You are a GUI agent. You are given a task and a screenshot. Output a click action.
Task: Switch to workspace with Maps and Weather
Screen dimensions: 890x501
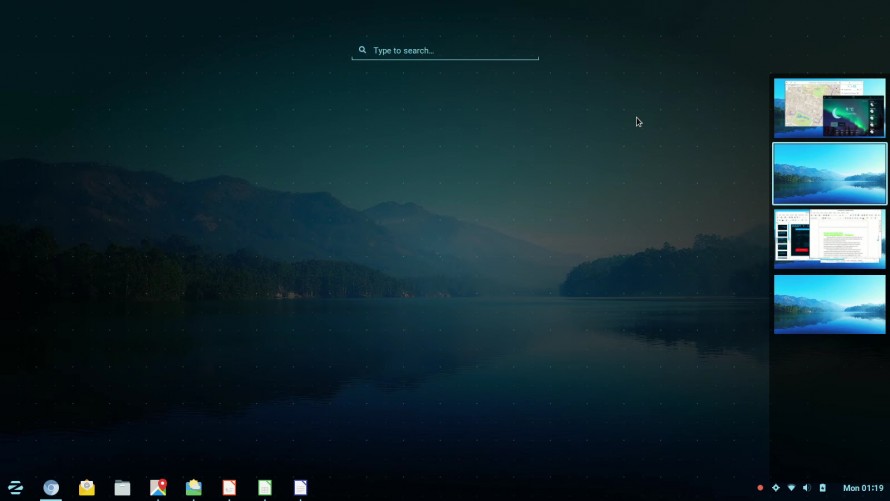pos(829,108)
